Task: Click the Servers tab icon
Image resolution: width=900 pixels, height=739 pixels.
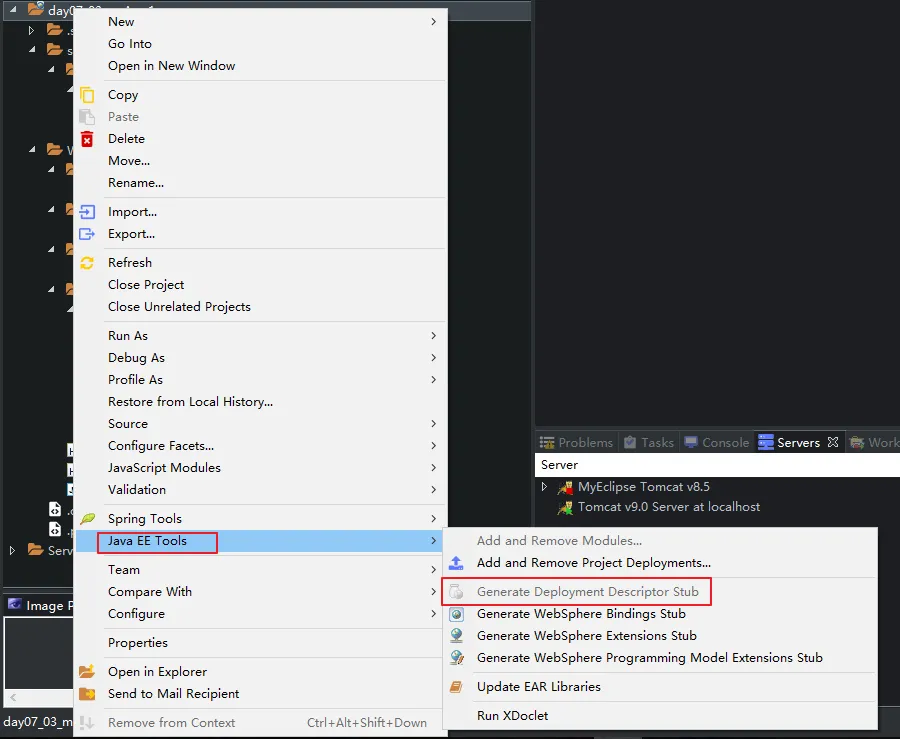Action: coord(766,442)
